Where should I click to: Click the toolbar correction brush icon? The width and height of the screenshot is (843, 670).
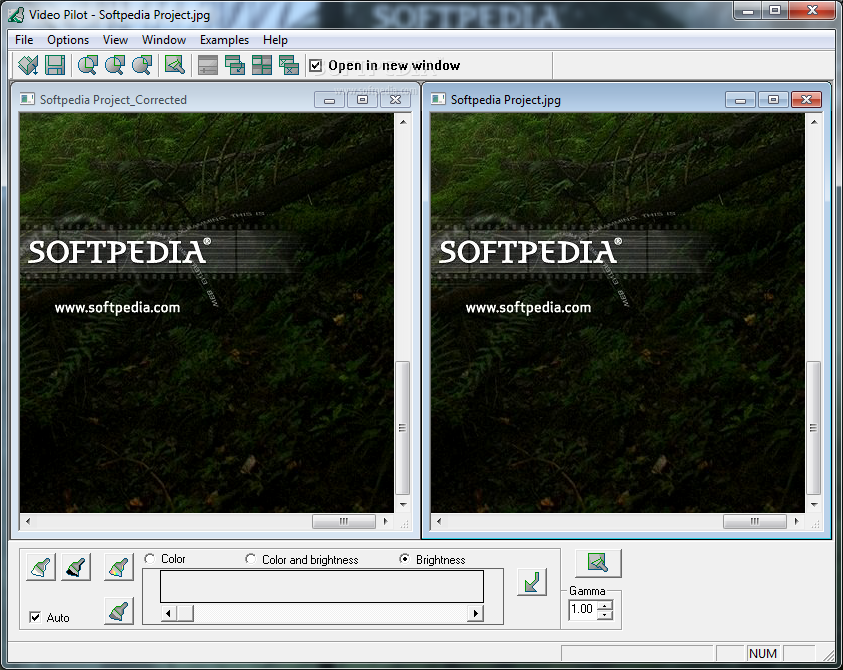point(175,66)
